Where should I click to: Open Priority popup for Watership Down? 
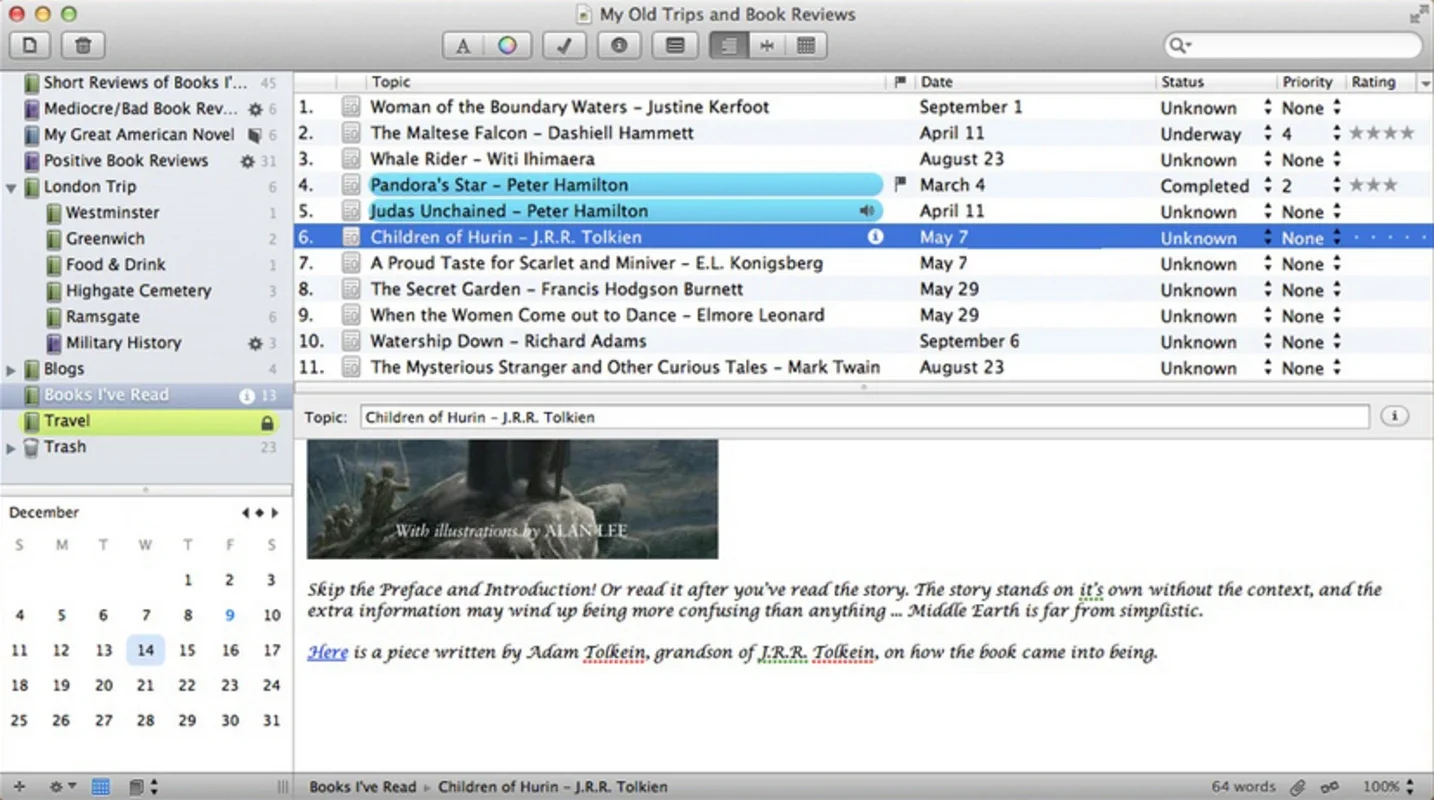[x=1337, y=341]
